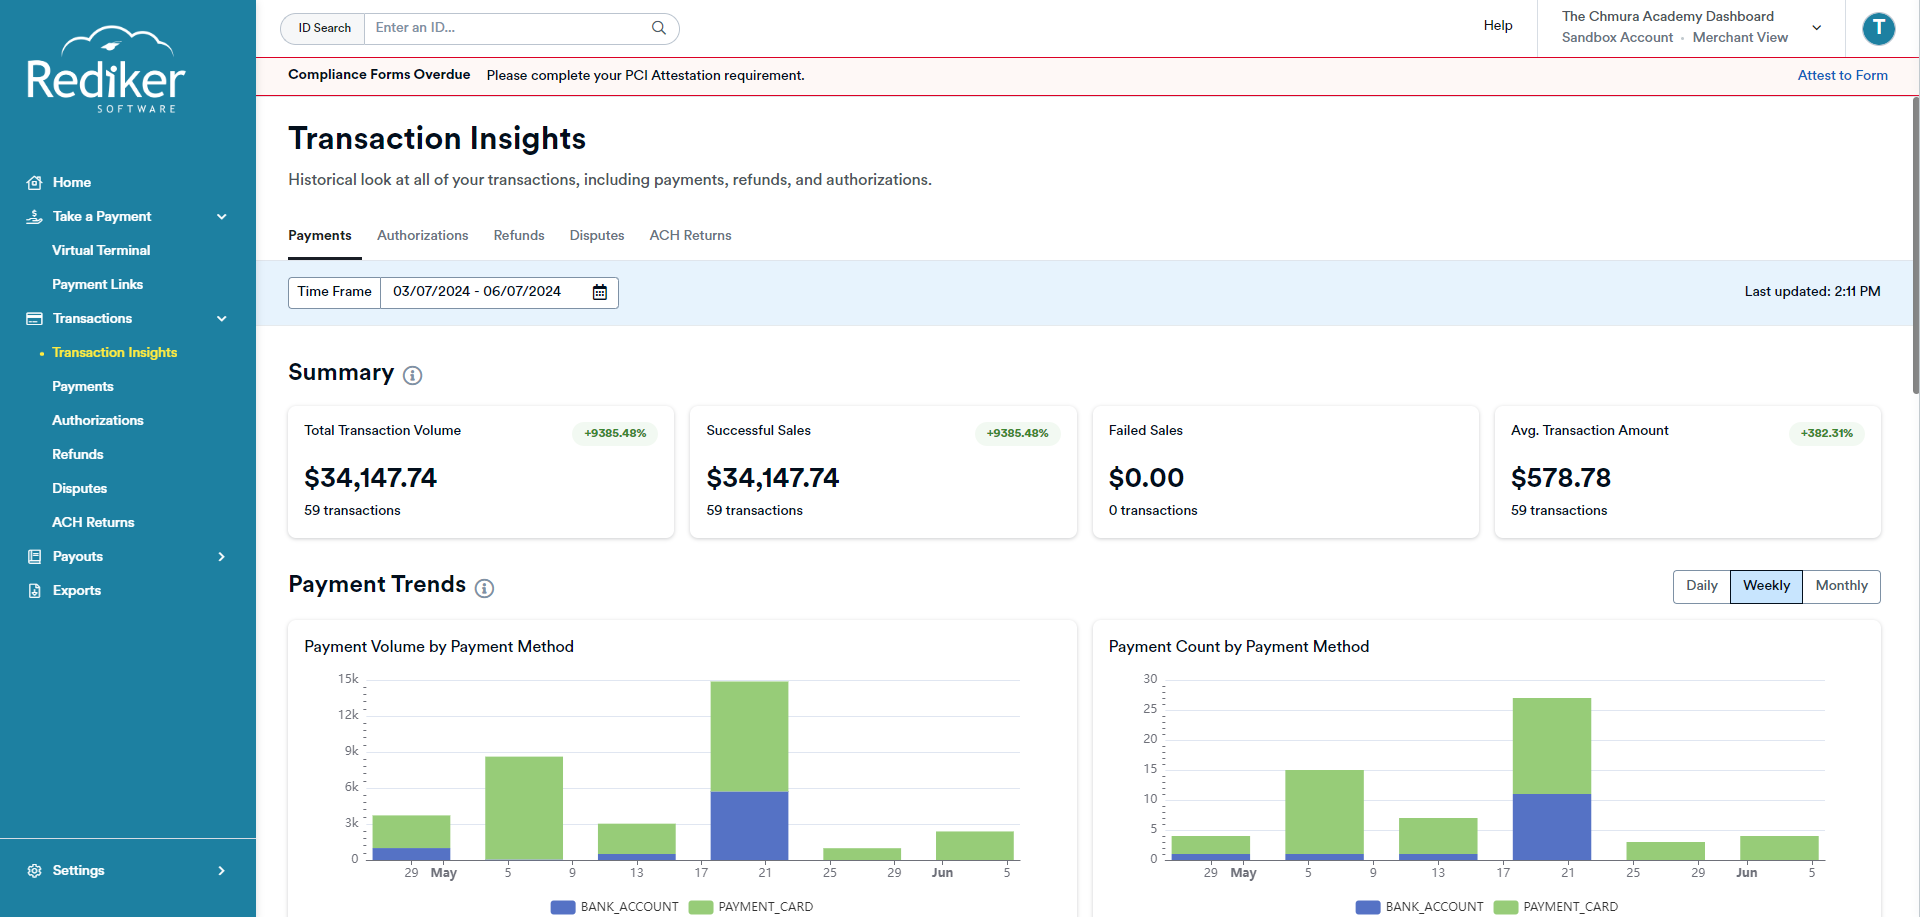Open Authorizations in the sidebar
This screenshot has width=1920, height=917.
pos(97,421)
